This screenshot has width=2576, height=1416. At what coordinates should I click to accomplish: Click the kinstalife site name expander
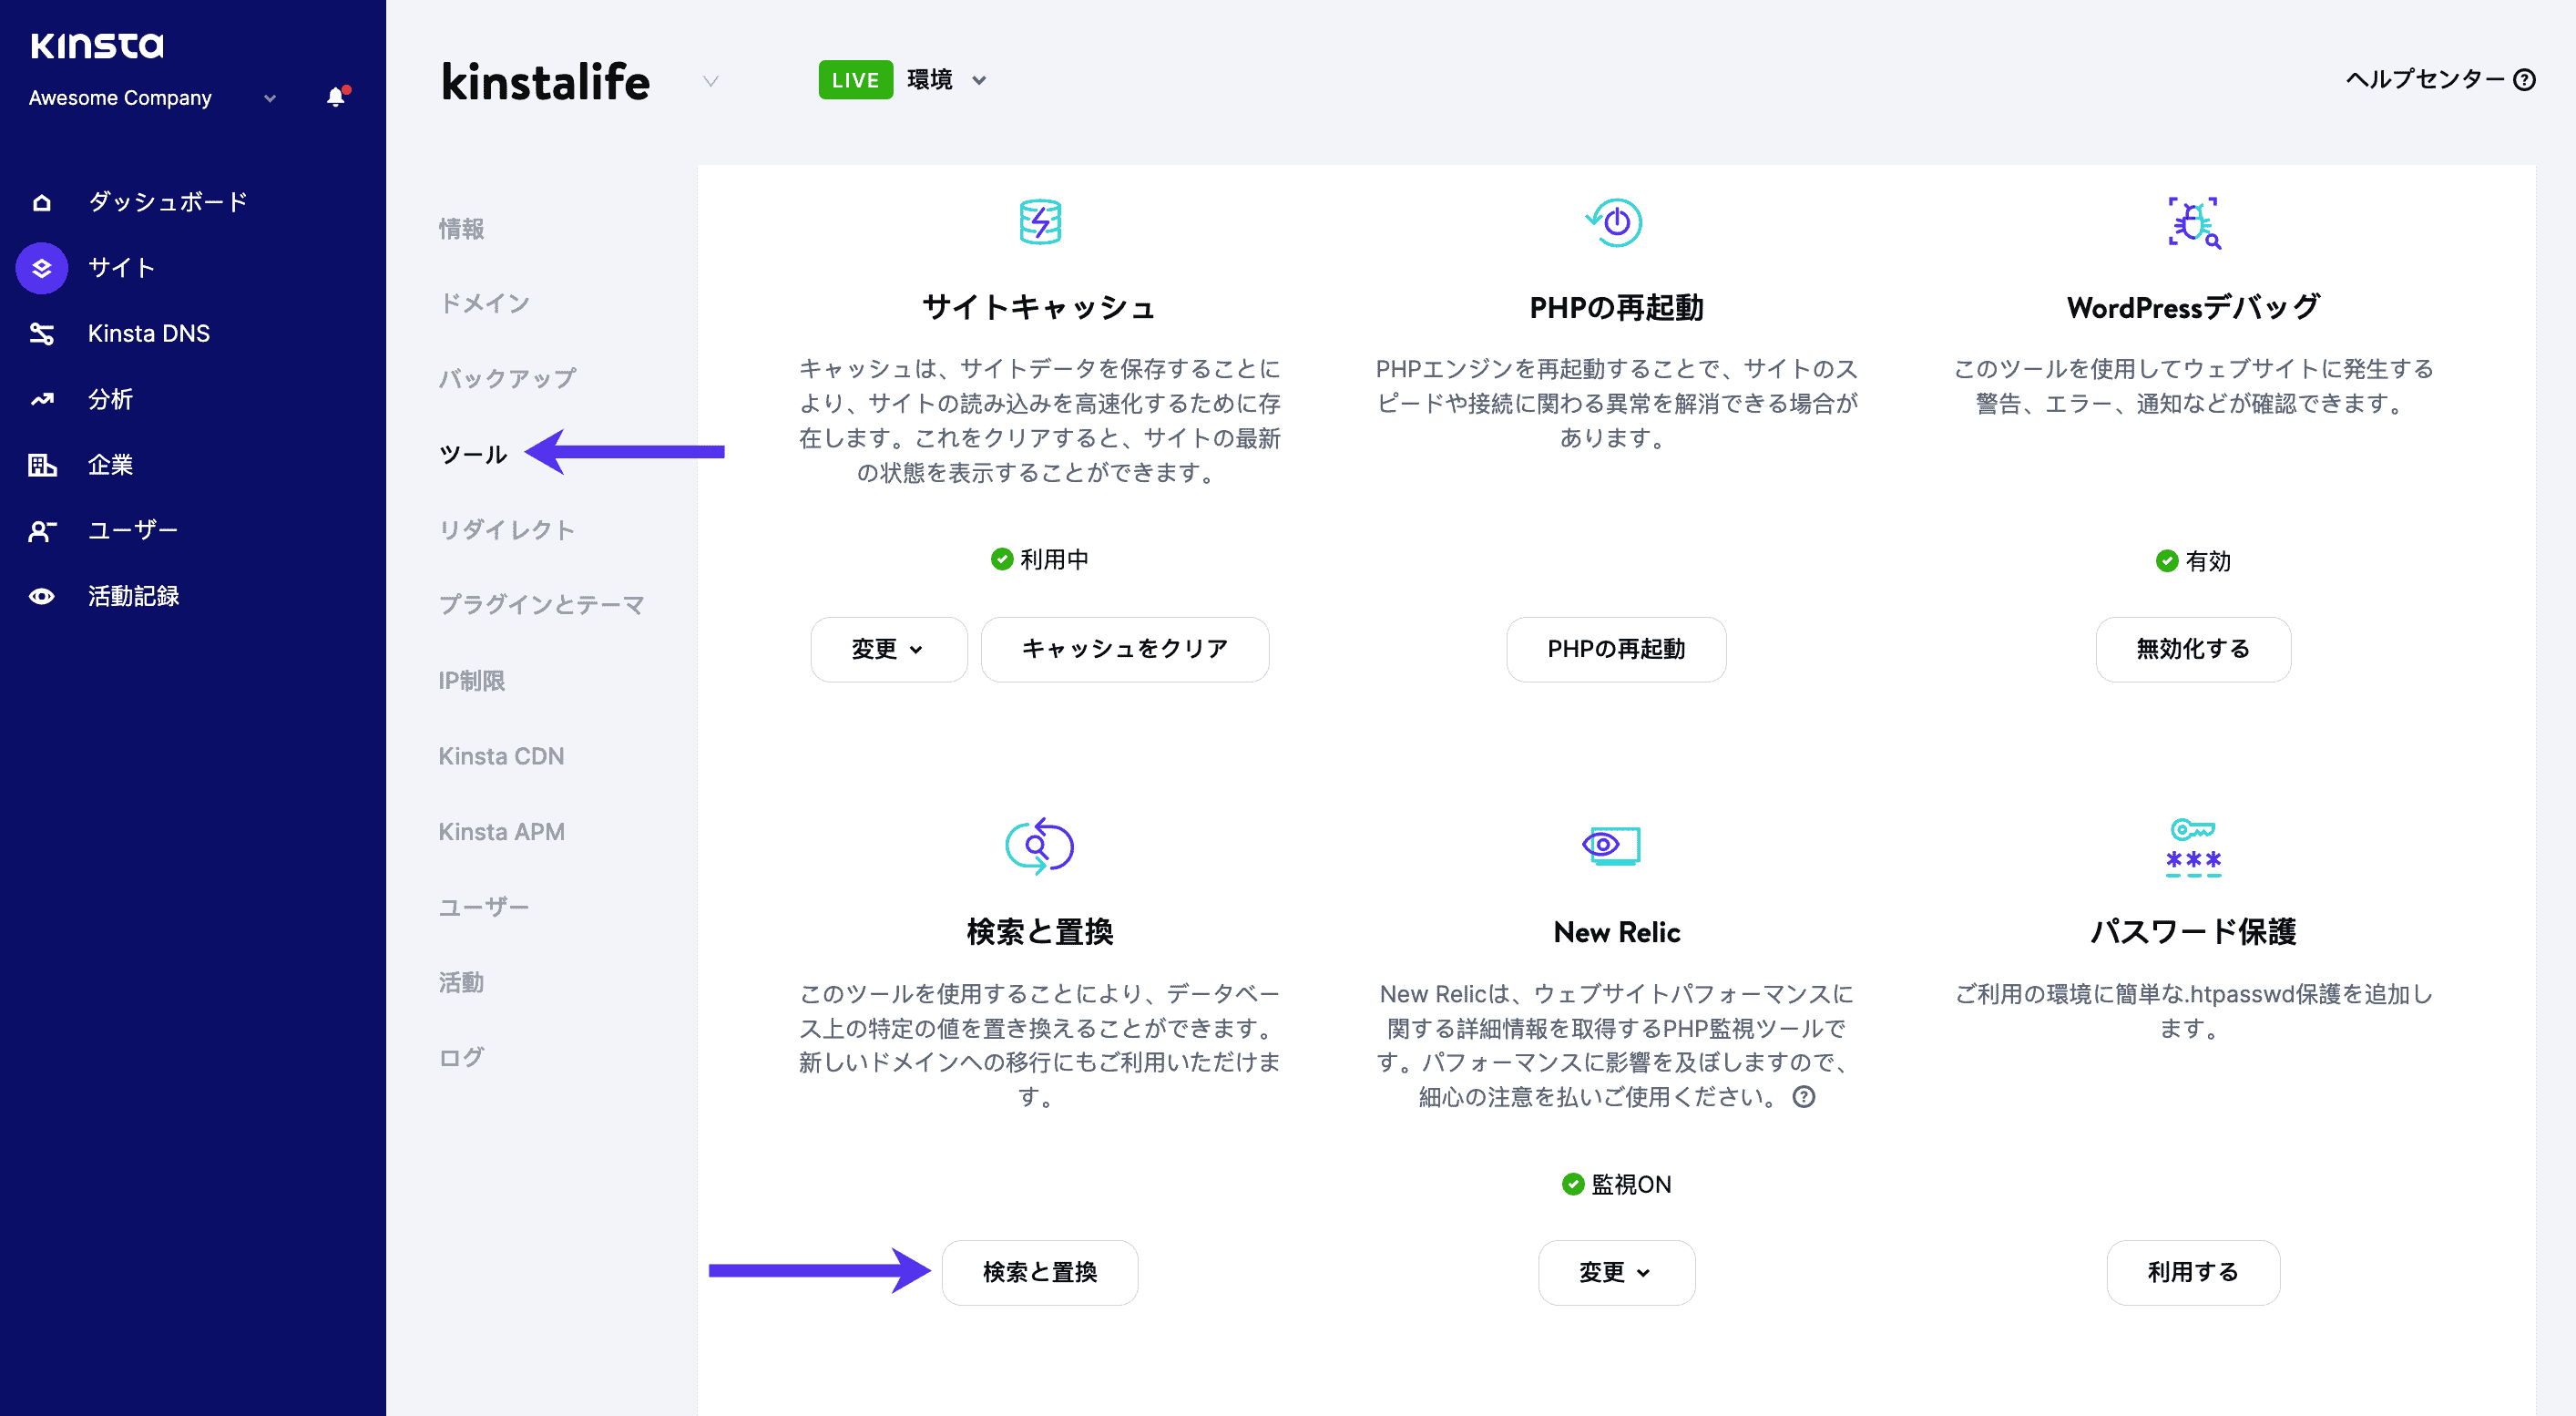tap(711, 82)
